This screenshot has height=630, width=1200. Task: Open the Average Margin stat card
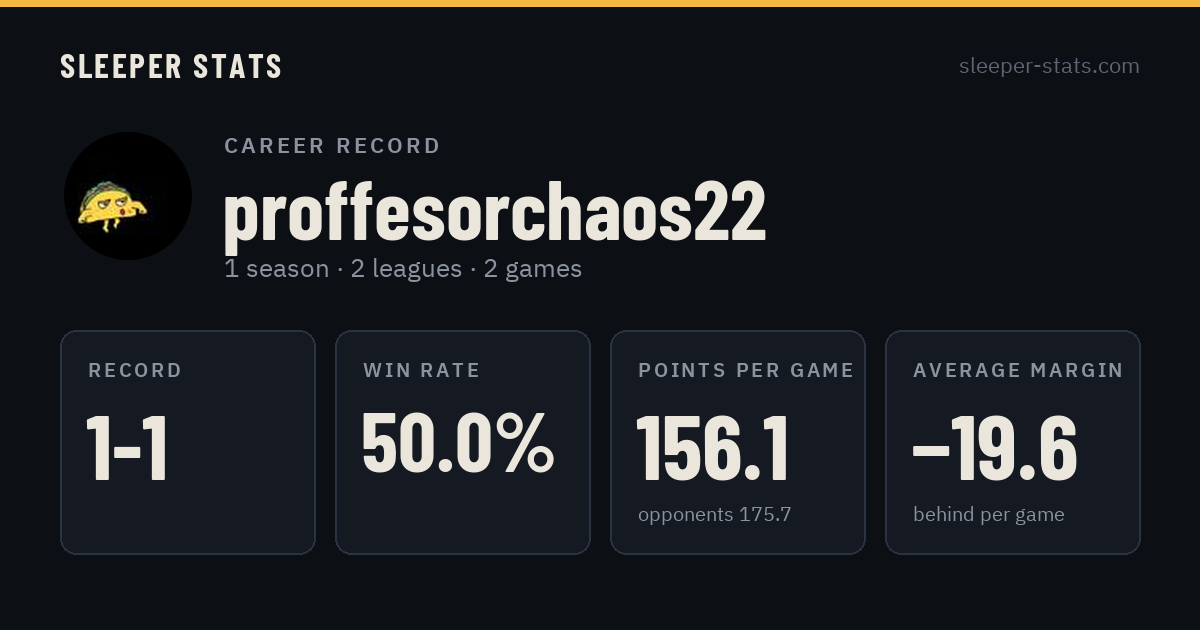click(1013, 442)
